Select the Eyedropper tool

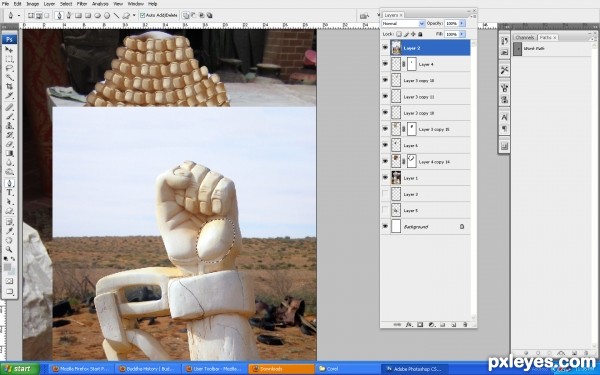(x=9, y=232)
